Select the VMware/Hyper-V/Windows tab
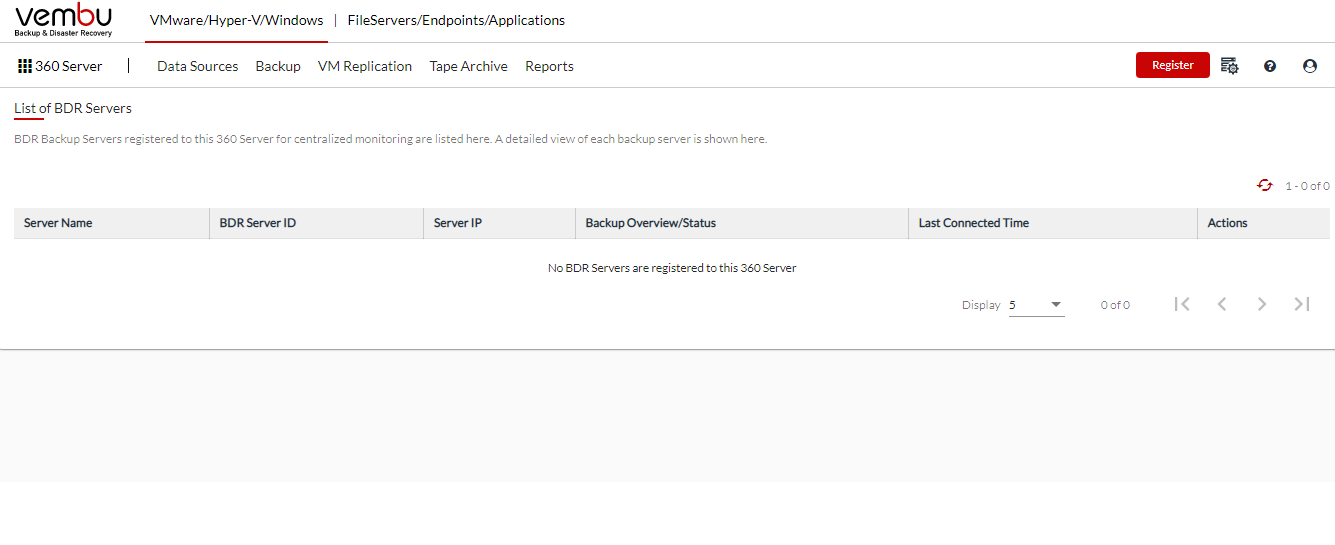1335x545 pixels. pyautogui.click(x=237, y=20)
